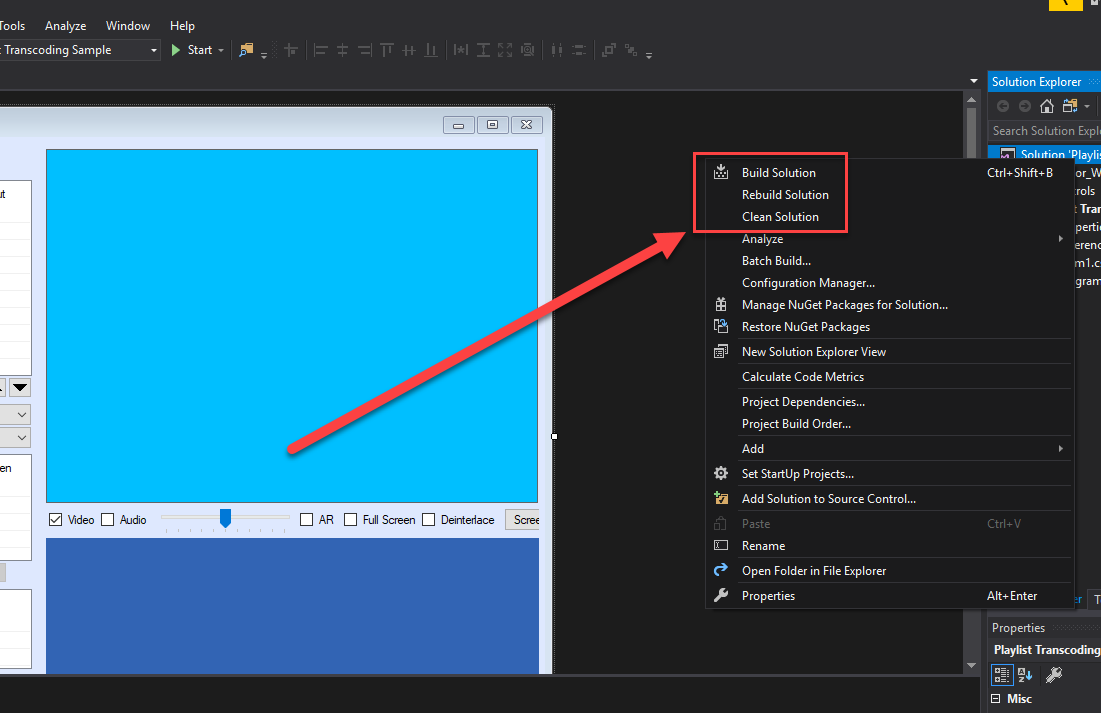
Task: Click the Find in Files toolbar icon
Action: tap(246, 50)
